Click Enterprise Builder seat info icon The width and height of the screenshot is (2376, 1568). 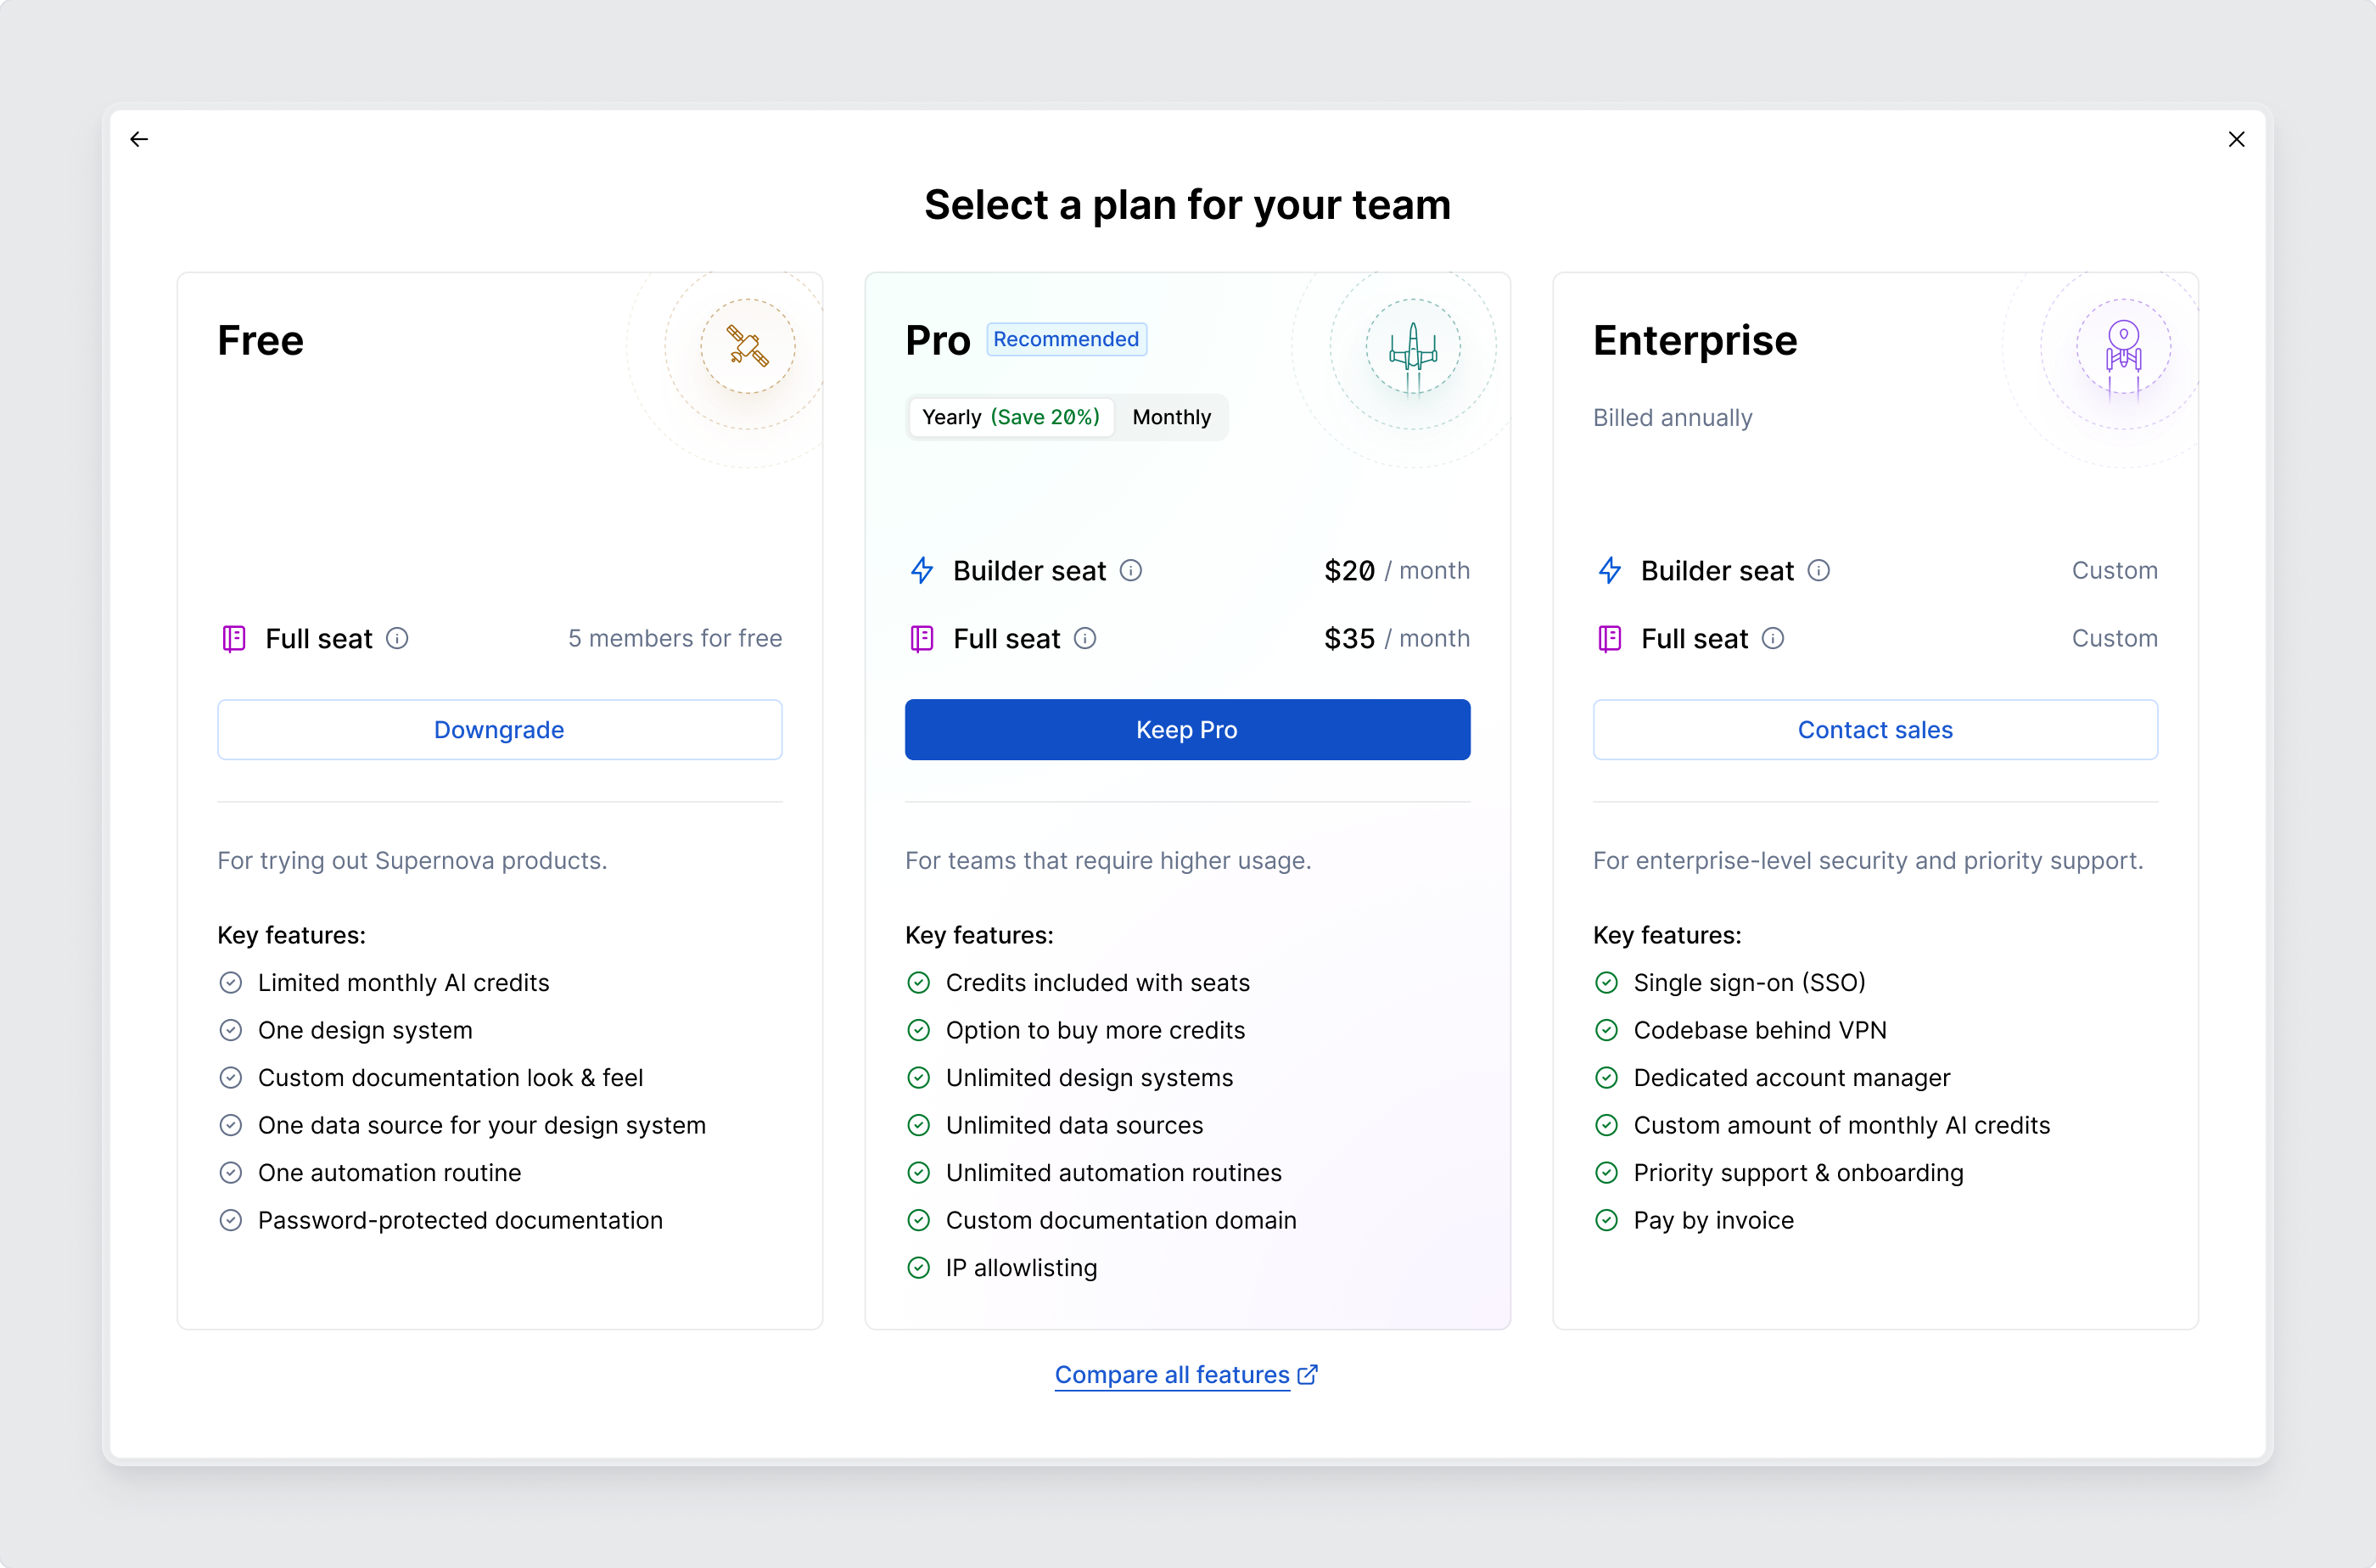pos(1818,570)
